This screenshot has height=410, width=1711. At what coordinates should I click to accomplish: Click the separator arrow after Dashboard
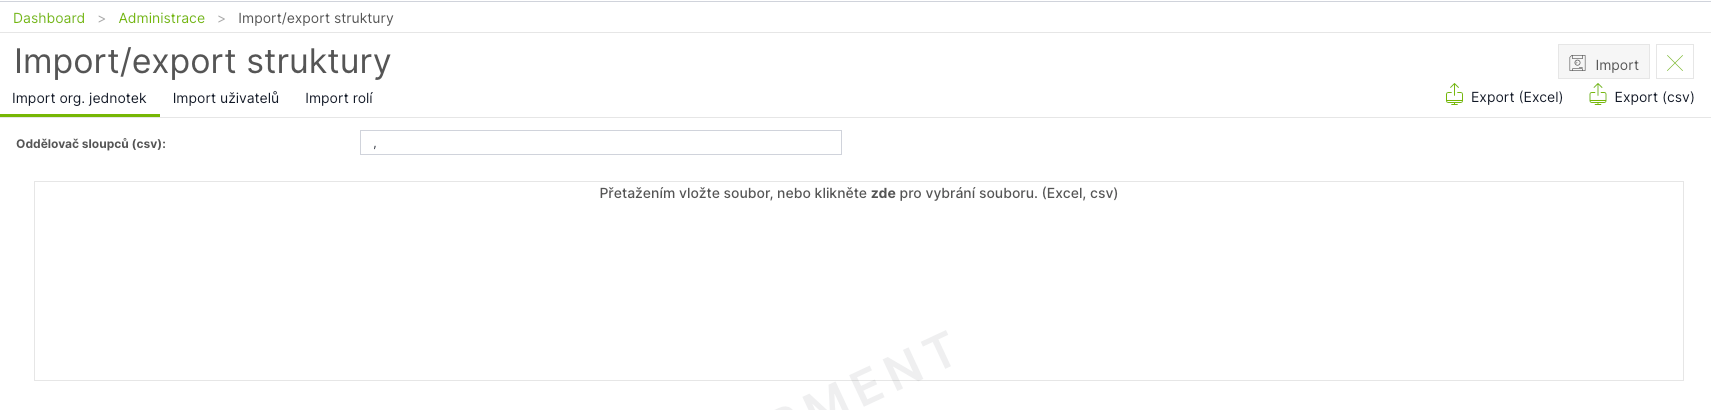point(102,19)
